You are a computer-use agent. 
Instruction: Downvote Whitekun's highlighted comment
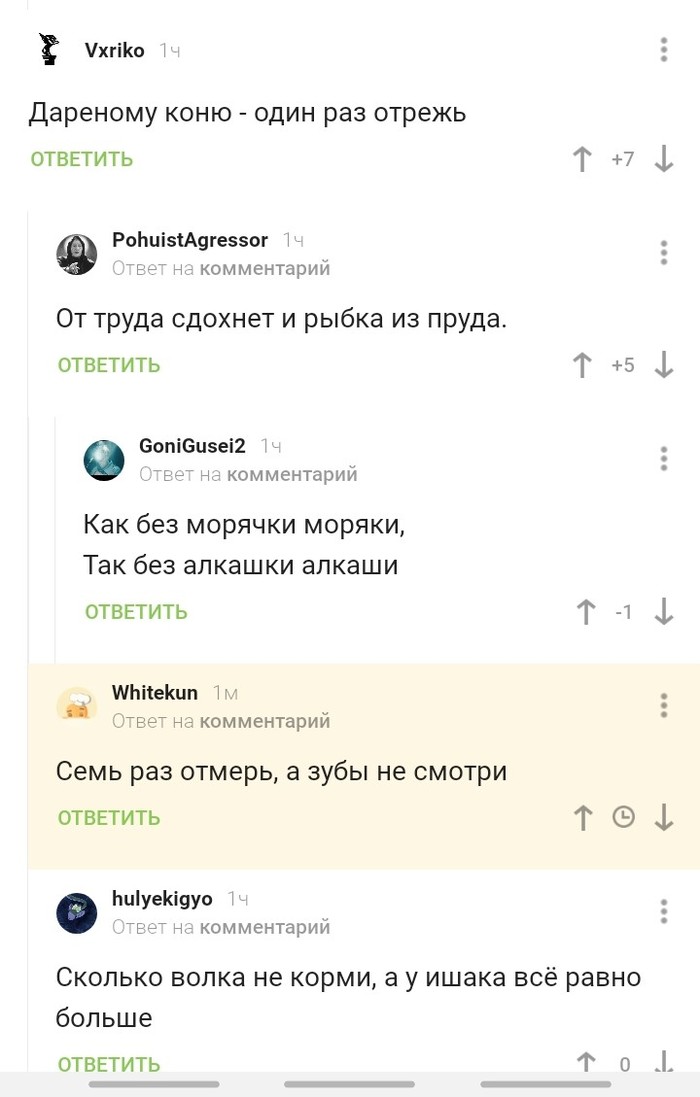[x=663, y=818]
